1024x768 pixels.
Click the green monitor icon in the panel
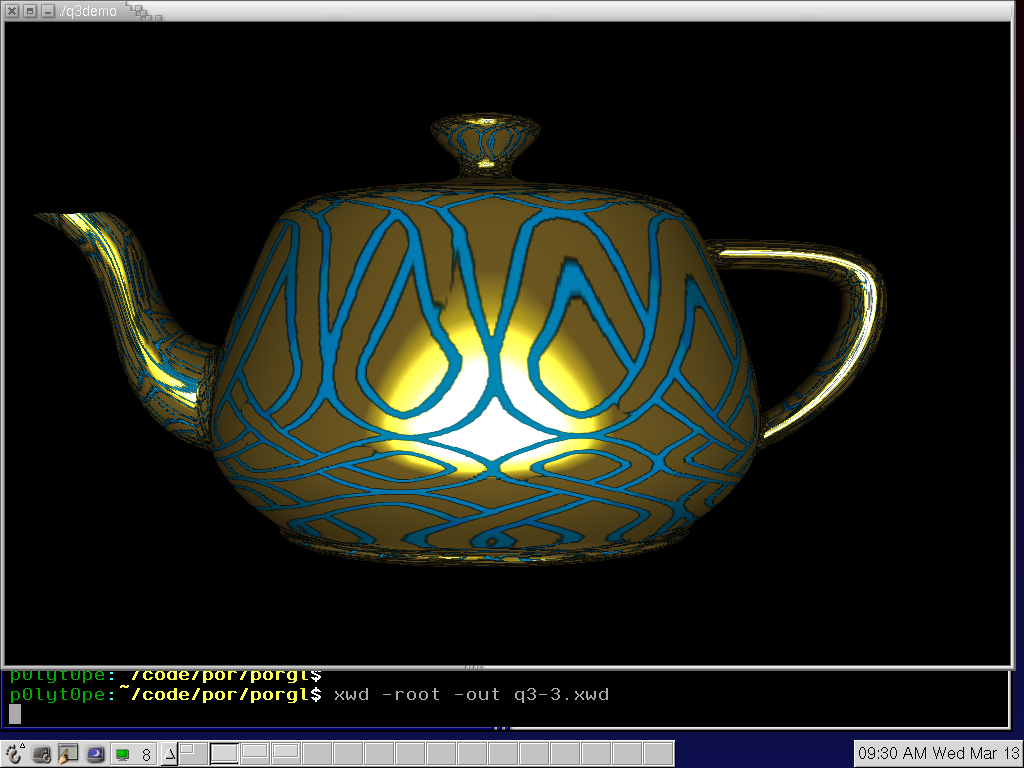122,755
